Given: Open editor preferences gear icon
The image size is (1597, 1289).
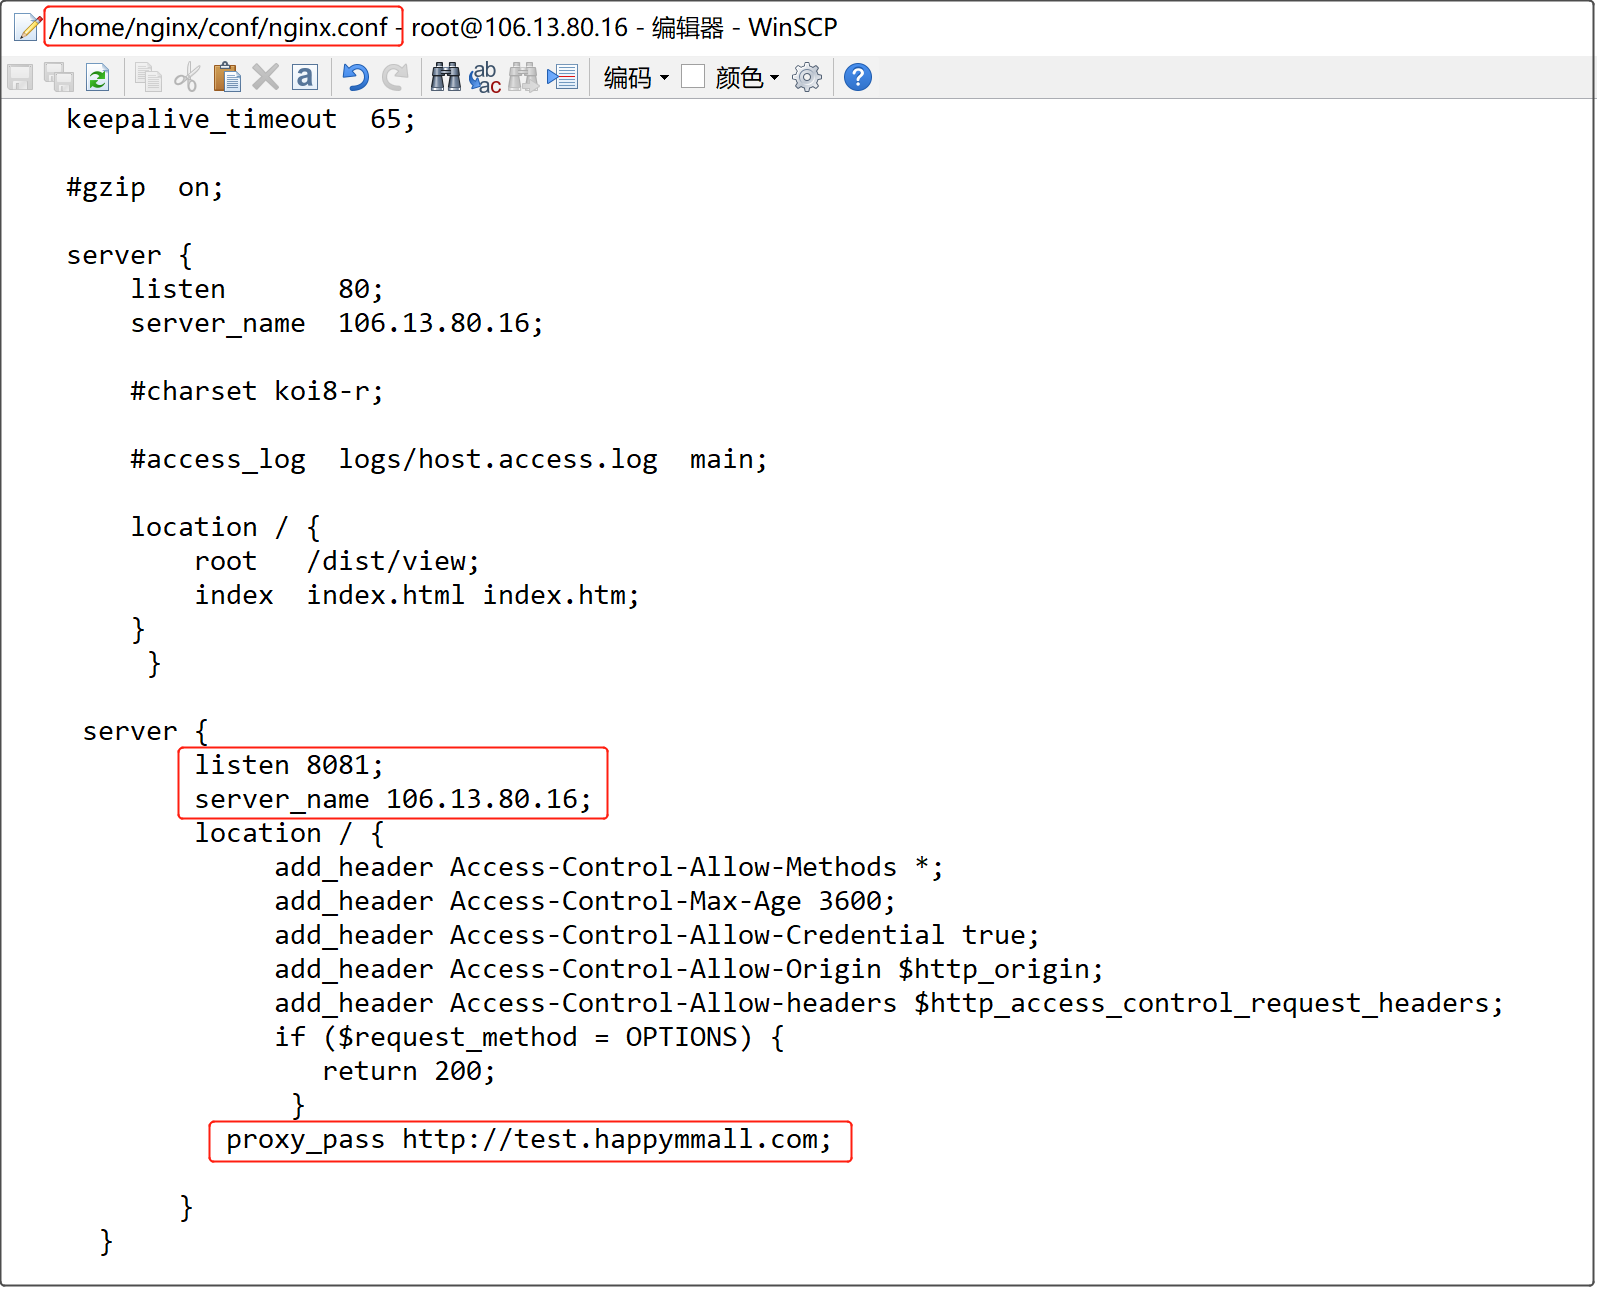Looking at the screenshot, I should [807, 77].
